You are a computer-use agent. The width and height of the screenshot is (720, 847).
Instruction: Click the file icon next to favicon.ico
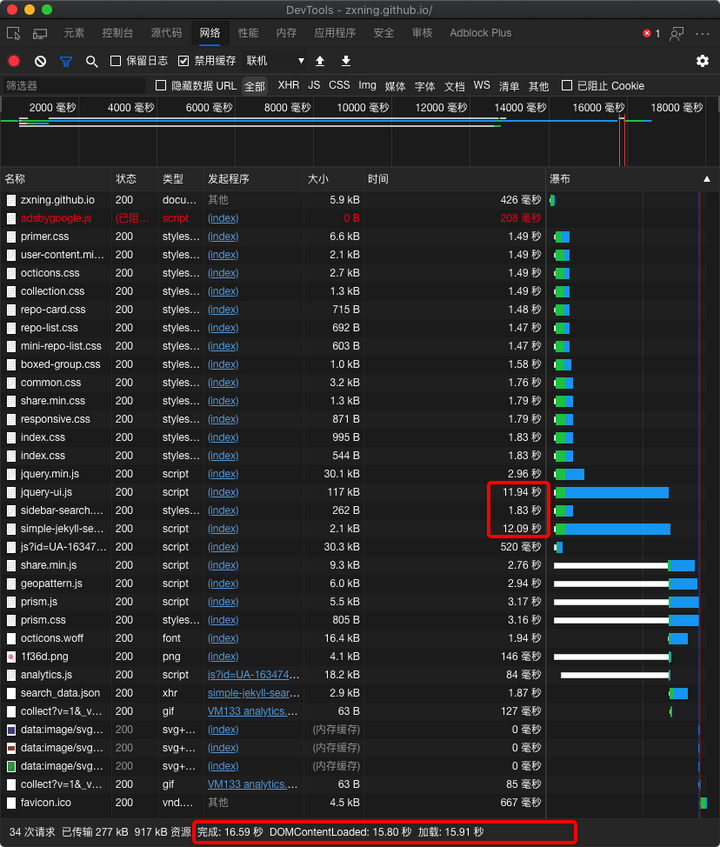coord(11,803)
